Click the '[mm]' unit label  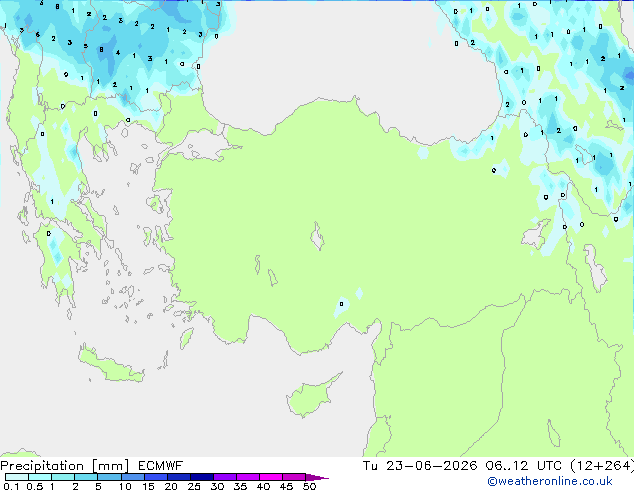coord(110,466)
